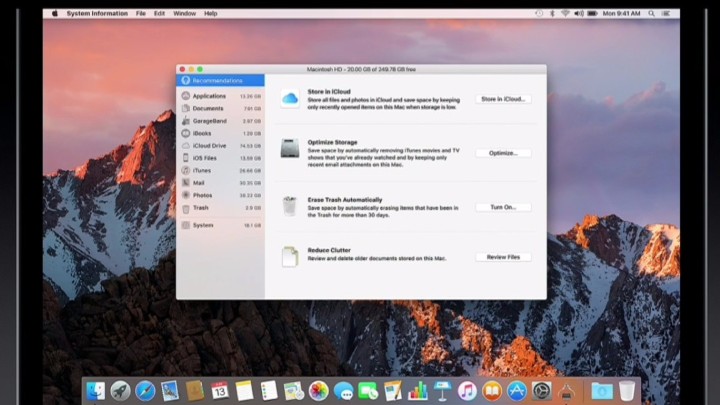Open Notification Center icon

point(665,13)
